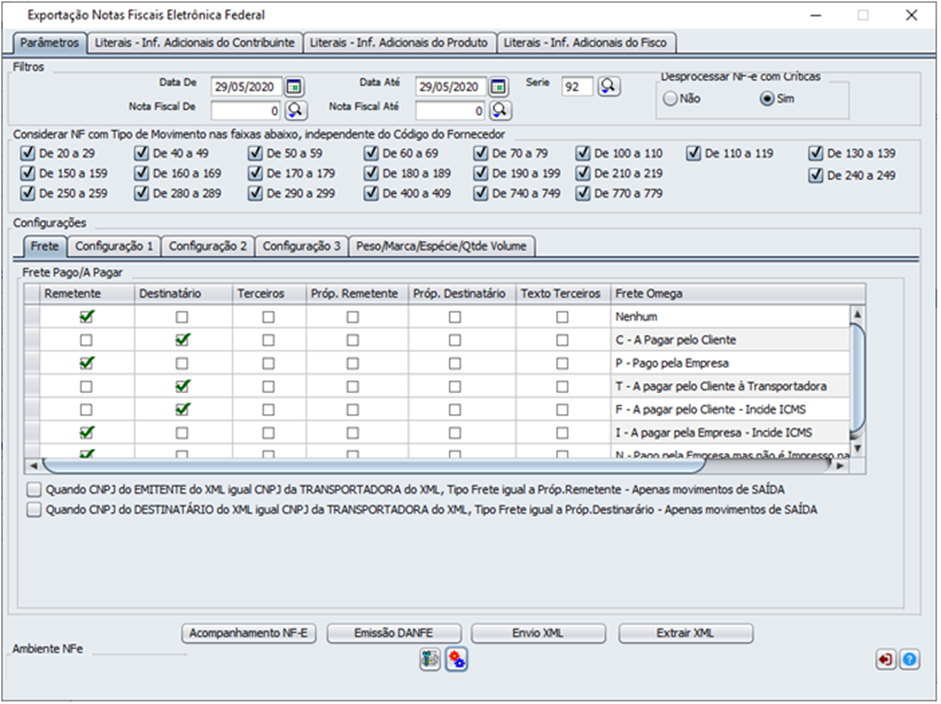
Task: Click the red exit door icon
Action: (885, 660)
